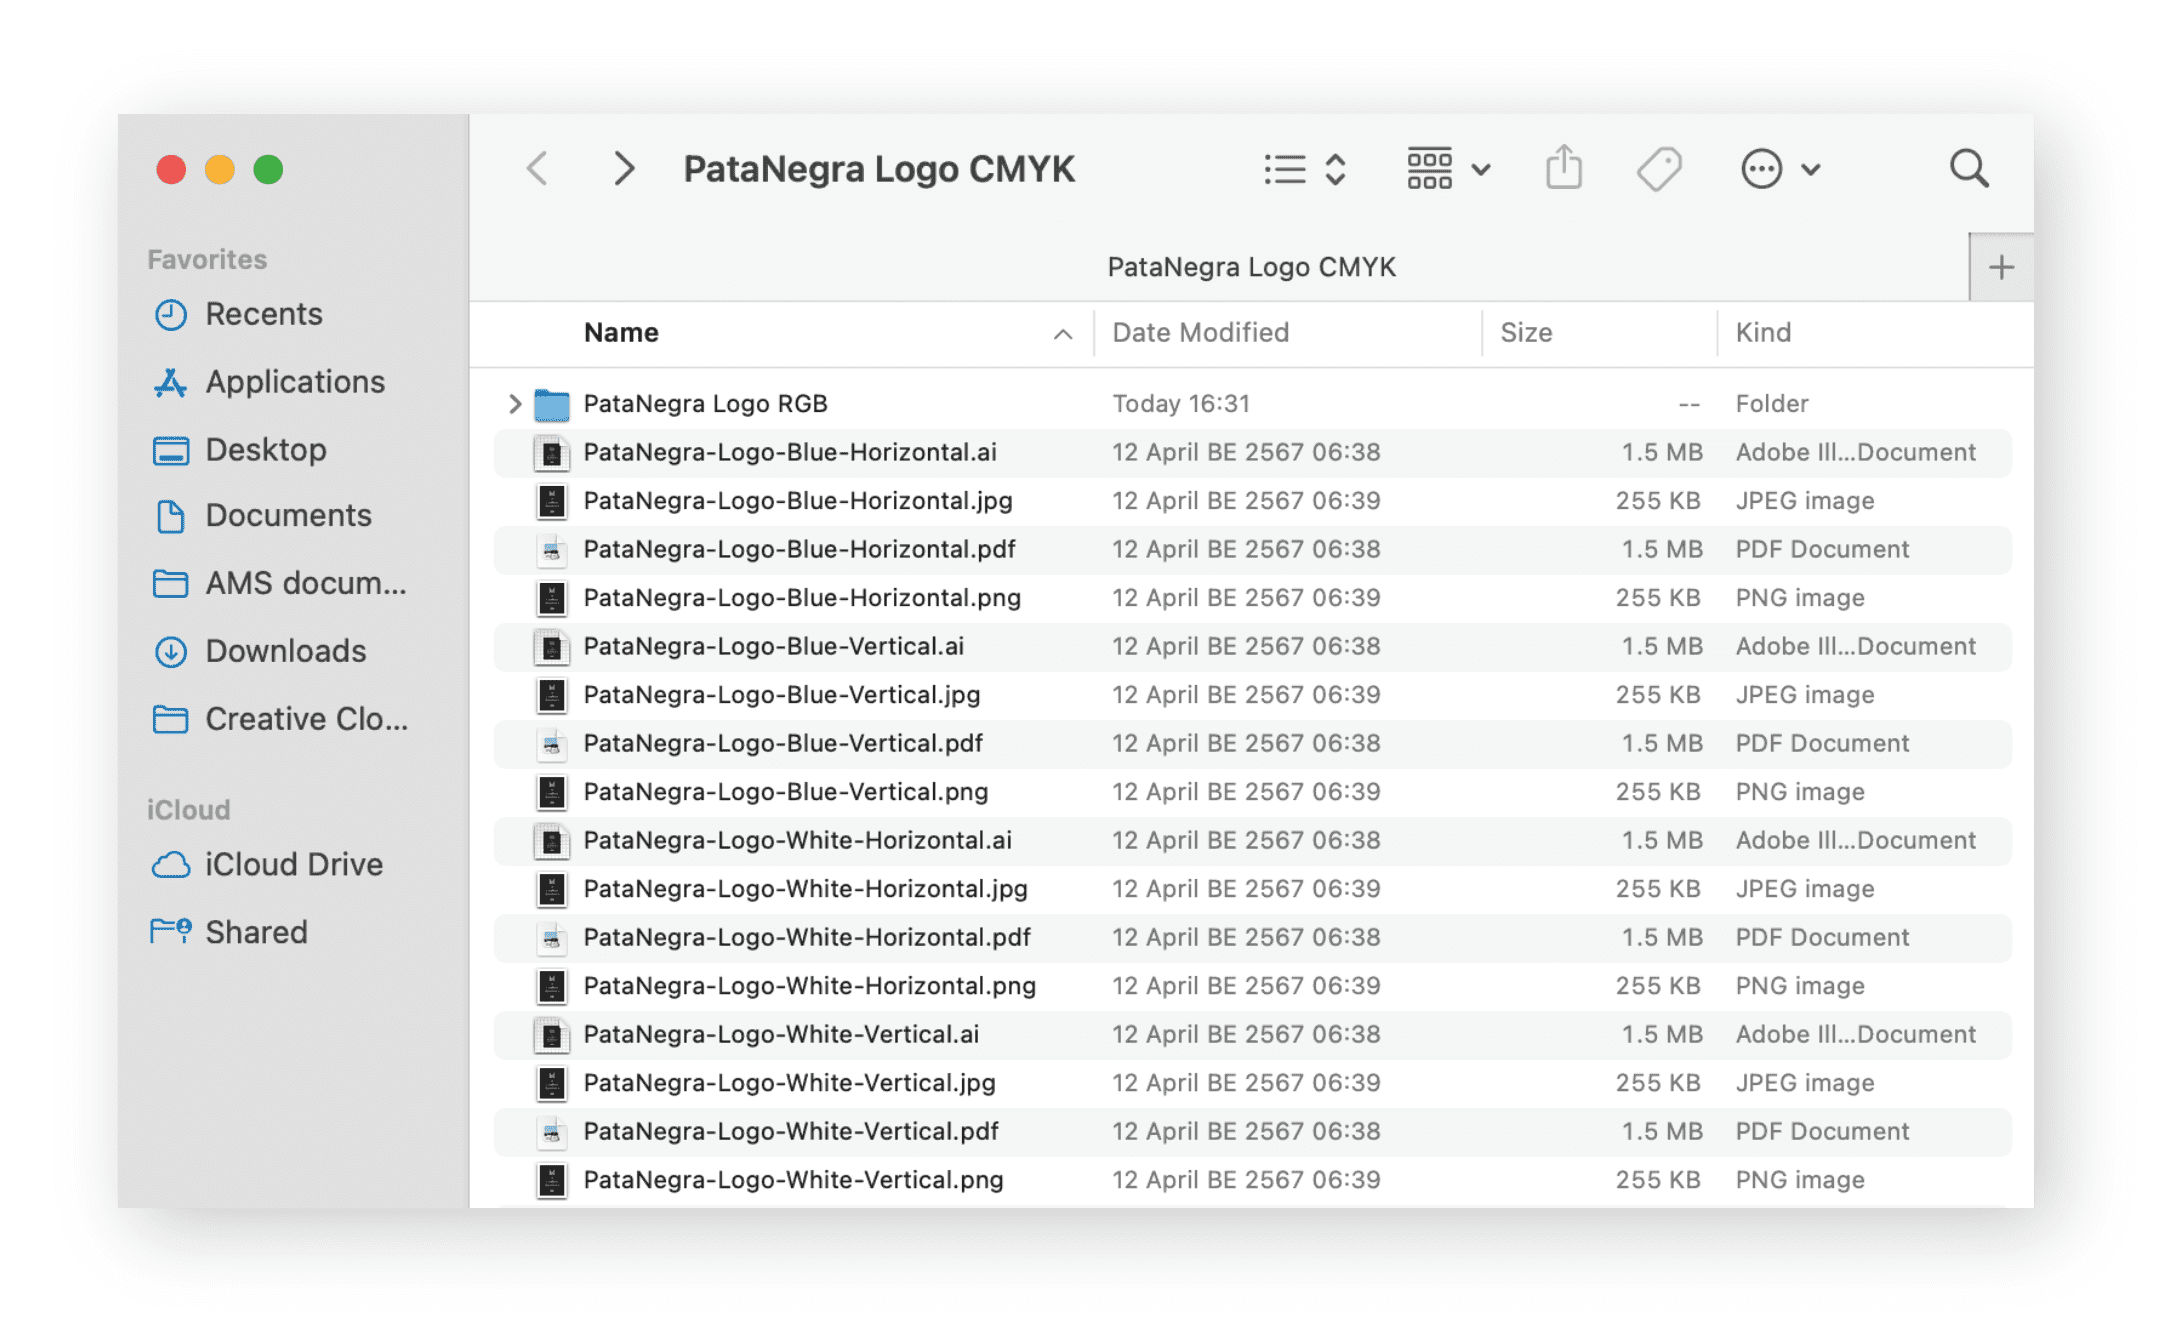Open the Group-by grid dropdown
Image resolution: width=2182 pixels, height=1320 pixels.
pyautogui.click(x=1448, y=169)
